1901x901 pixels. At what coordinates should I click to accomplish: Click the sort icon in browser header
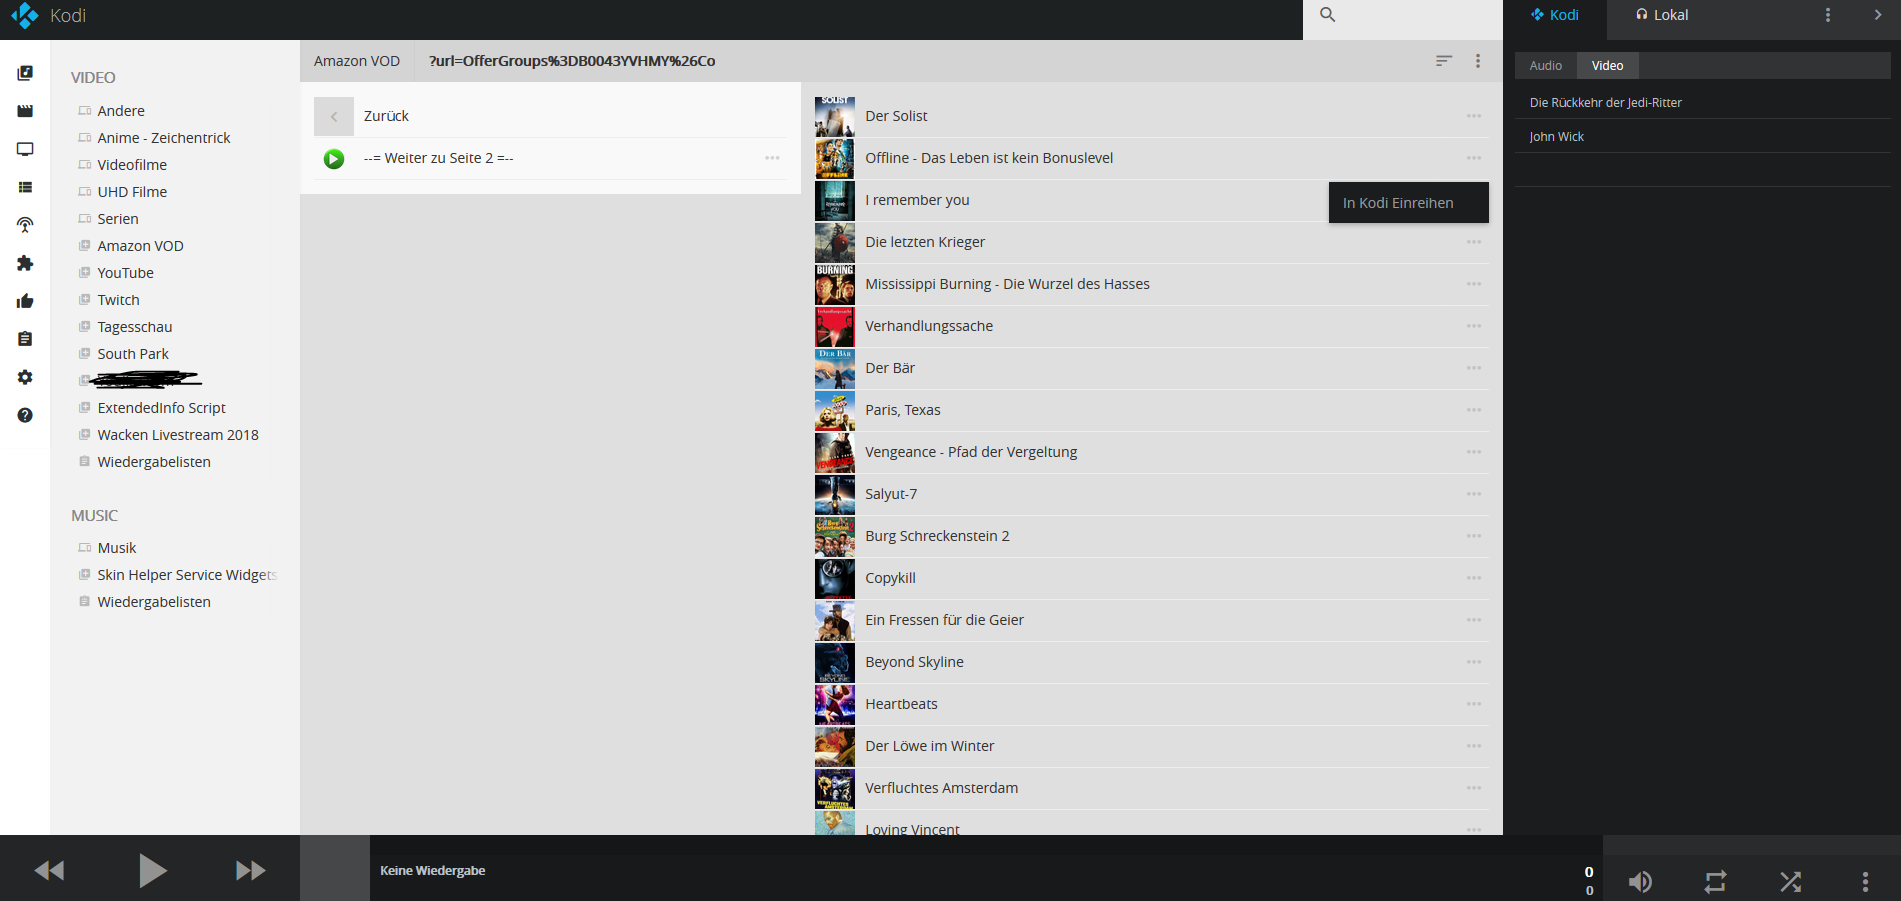1443,61
